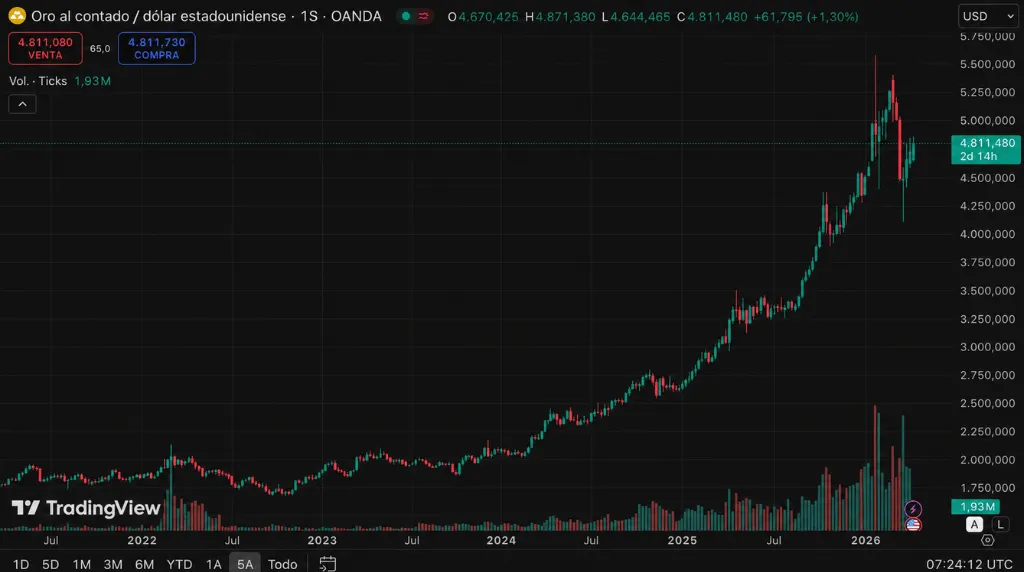Viewport: 1024px width, 572px height.
Task: Click the US flag economic event icon
Action: [x=913, y=524]
